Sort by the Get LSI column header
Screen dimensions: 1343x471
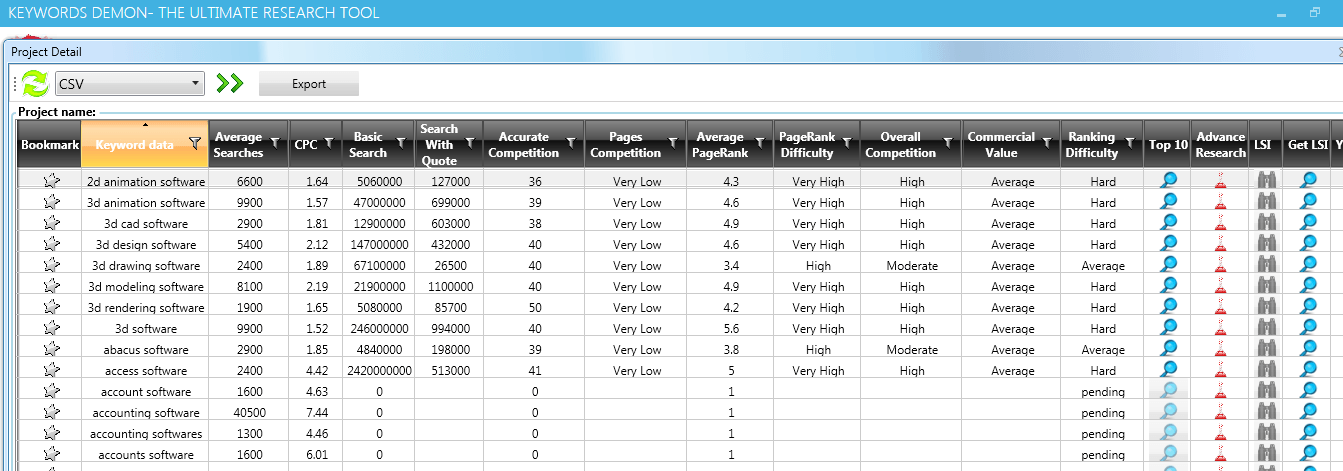pyautogui.click(x=1307, y=144)
